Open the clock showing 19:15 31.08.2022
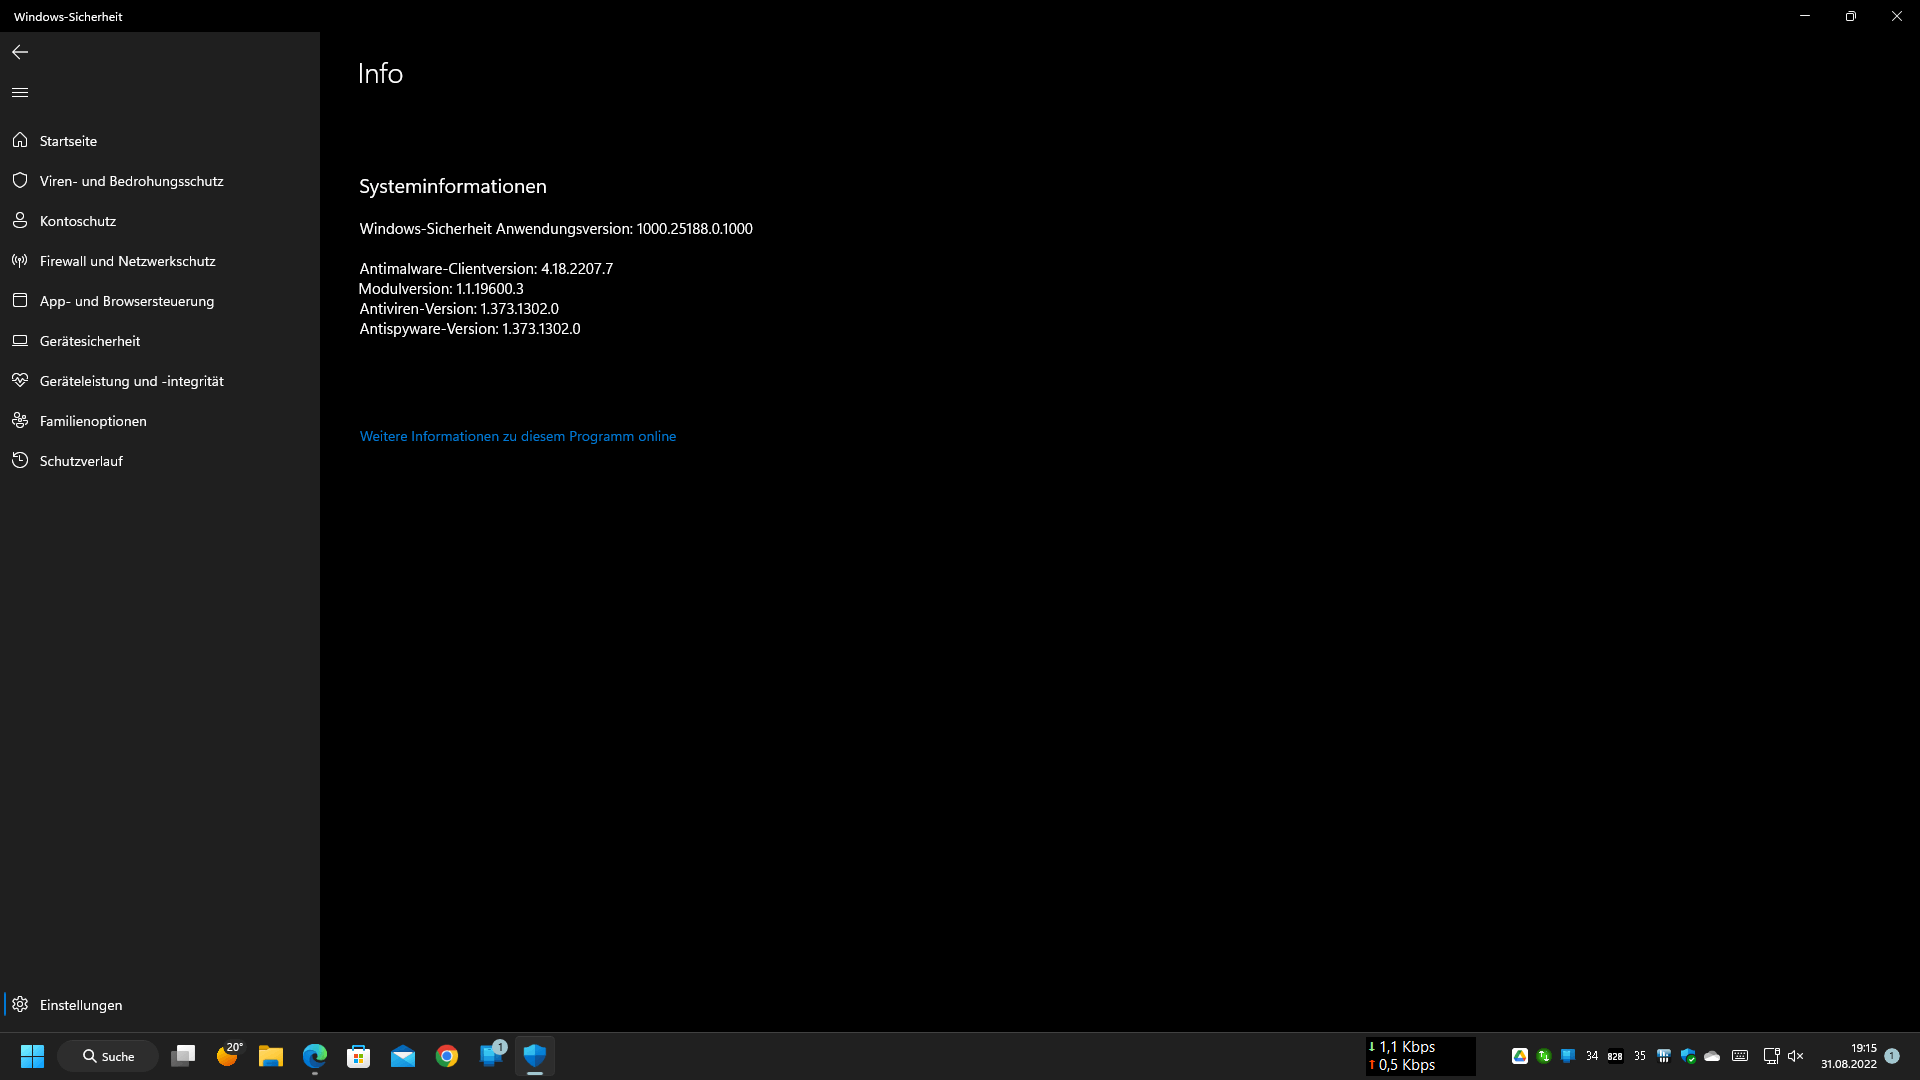 [x=1849, y=1056]
